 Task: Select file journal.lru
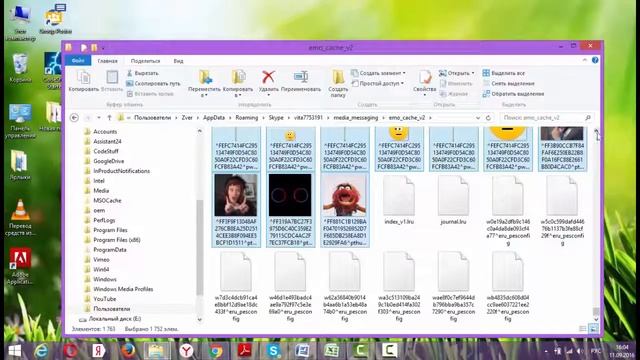click(x=453, y=200)
